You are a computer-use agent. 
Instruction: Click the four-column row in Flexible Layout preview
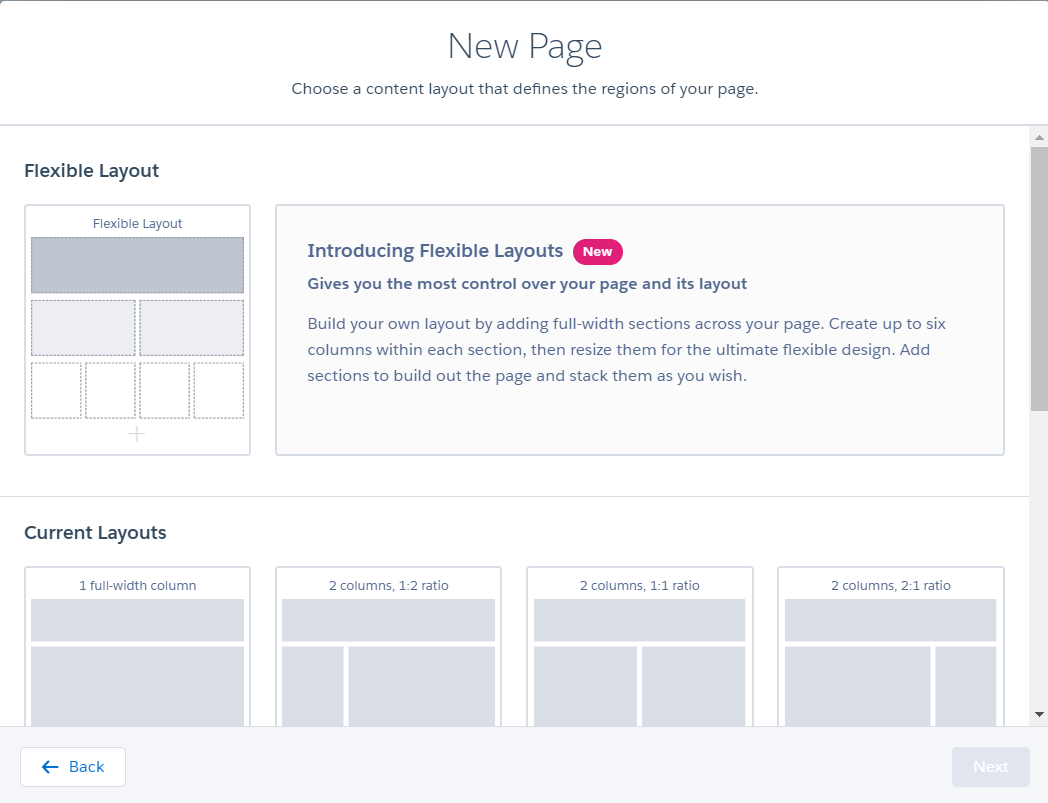pyautogui.click(x=136, y=390)
